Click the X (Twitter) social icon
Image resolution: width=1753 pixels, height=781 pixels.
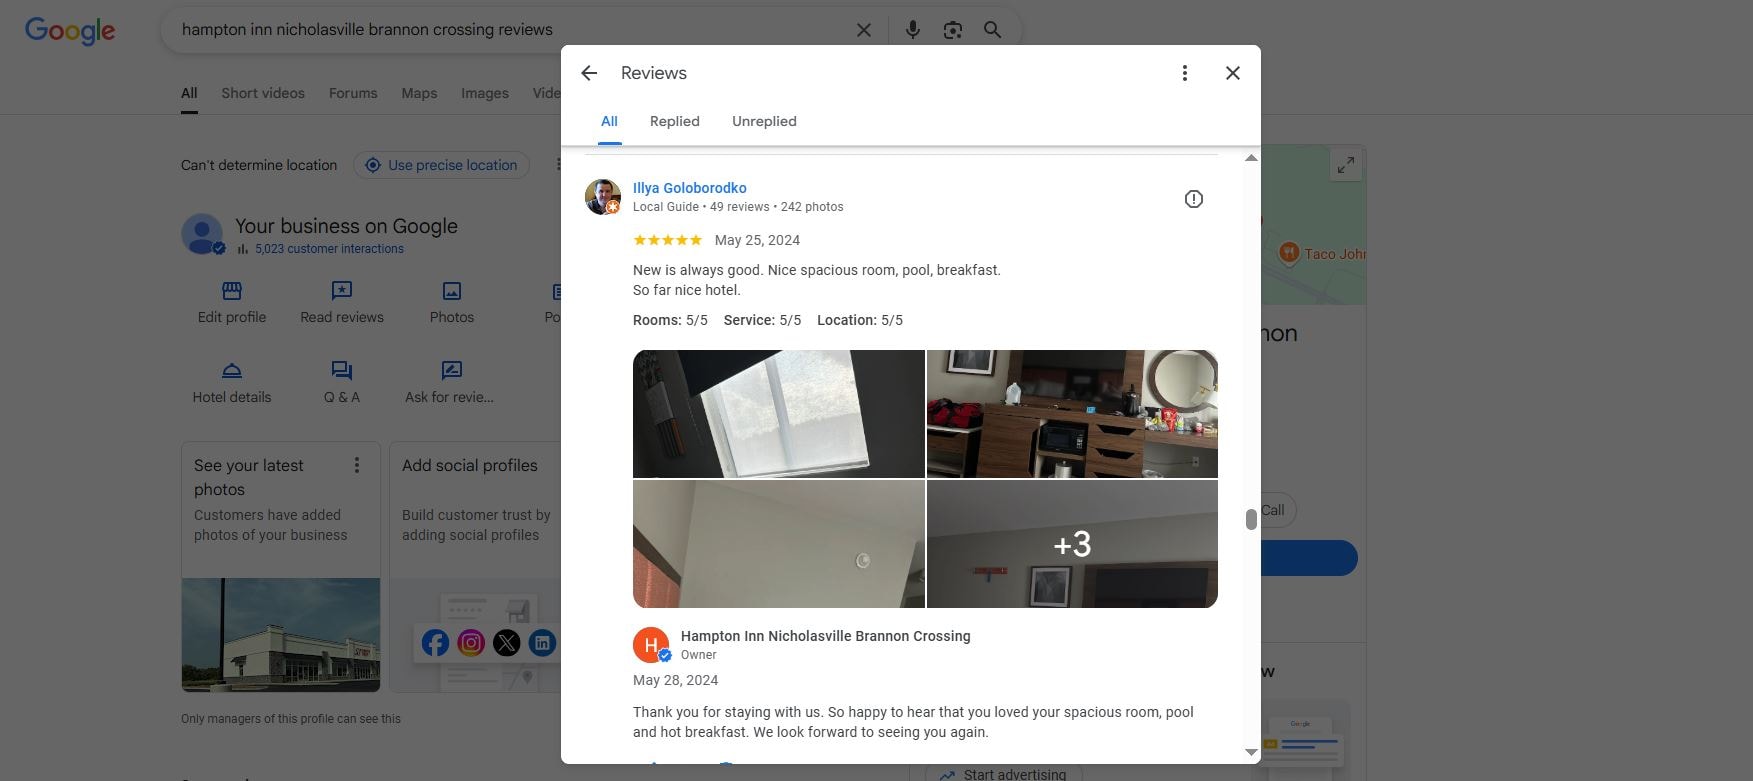[507, 642]
